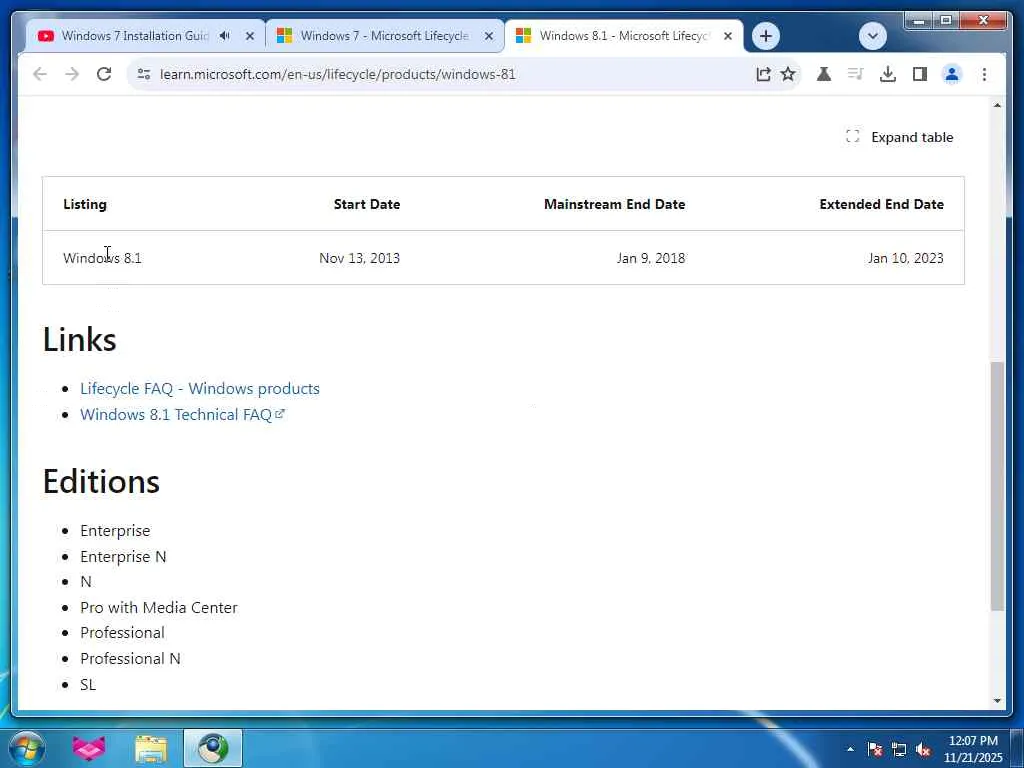
Task: Click the Start Date column header
Action: tap(367, 204)
